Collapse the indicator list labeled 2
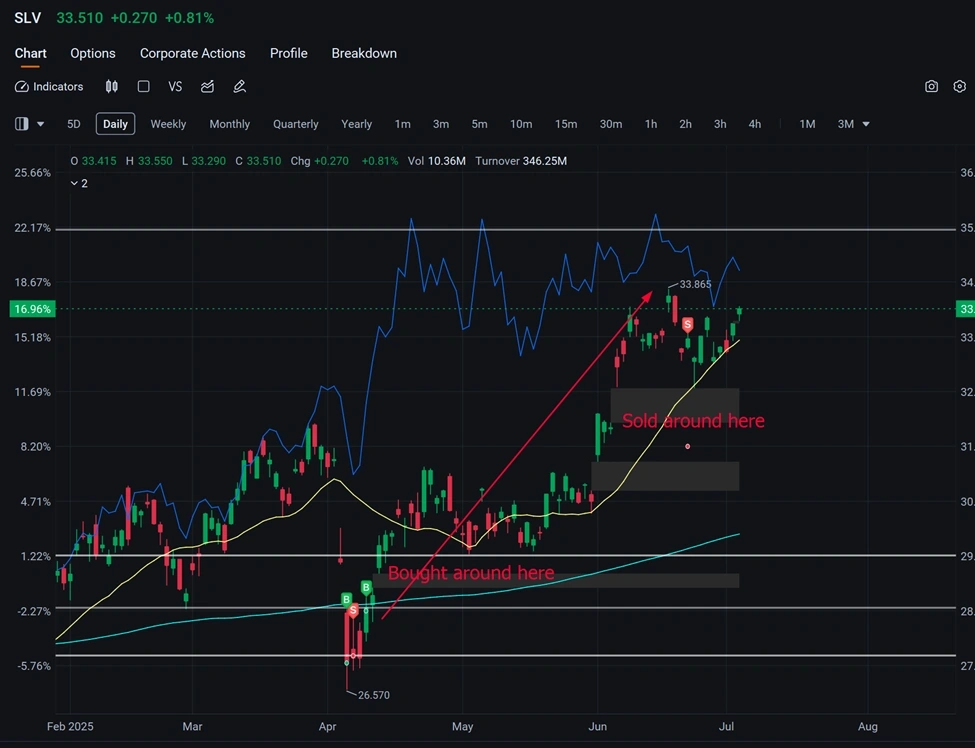The height and width of the screenshot is (748, 975). point(79,183)
